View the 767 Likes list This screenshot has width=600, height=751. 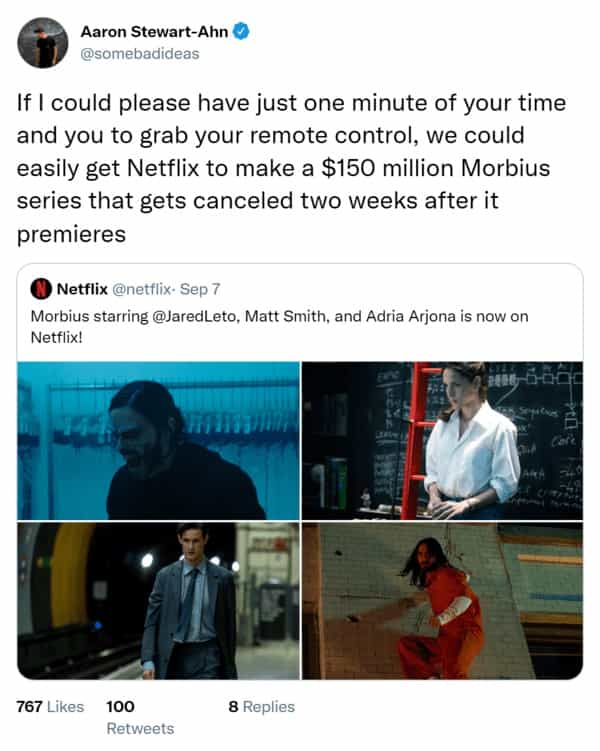(x=50, y=706)
